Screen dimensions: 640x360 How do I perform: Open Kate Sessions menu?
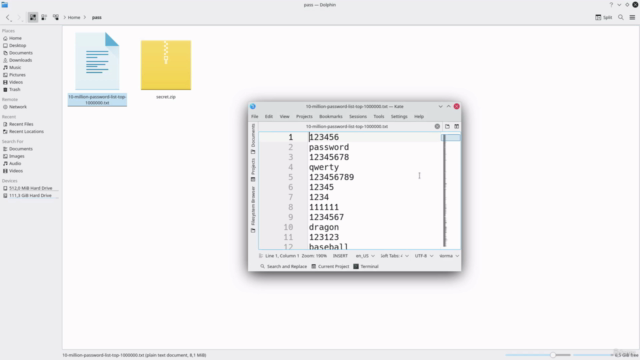[x=358, y=116]
